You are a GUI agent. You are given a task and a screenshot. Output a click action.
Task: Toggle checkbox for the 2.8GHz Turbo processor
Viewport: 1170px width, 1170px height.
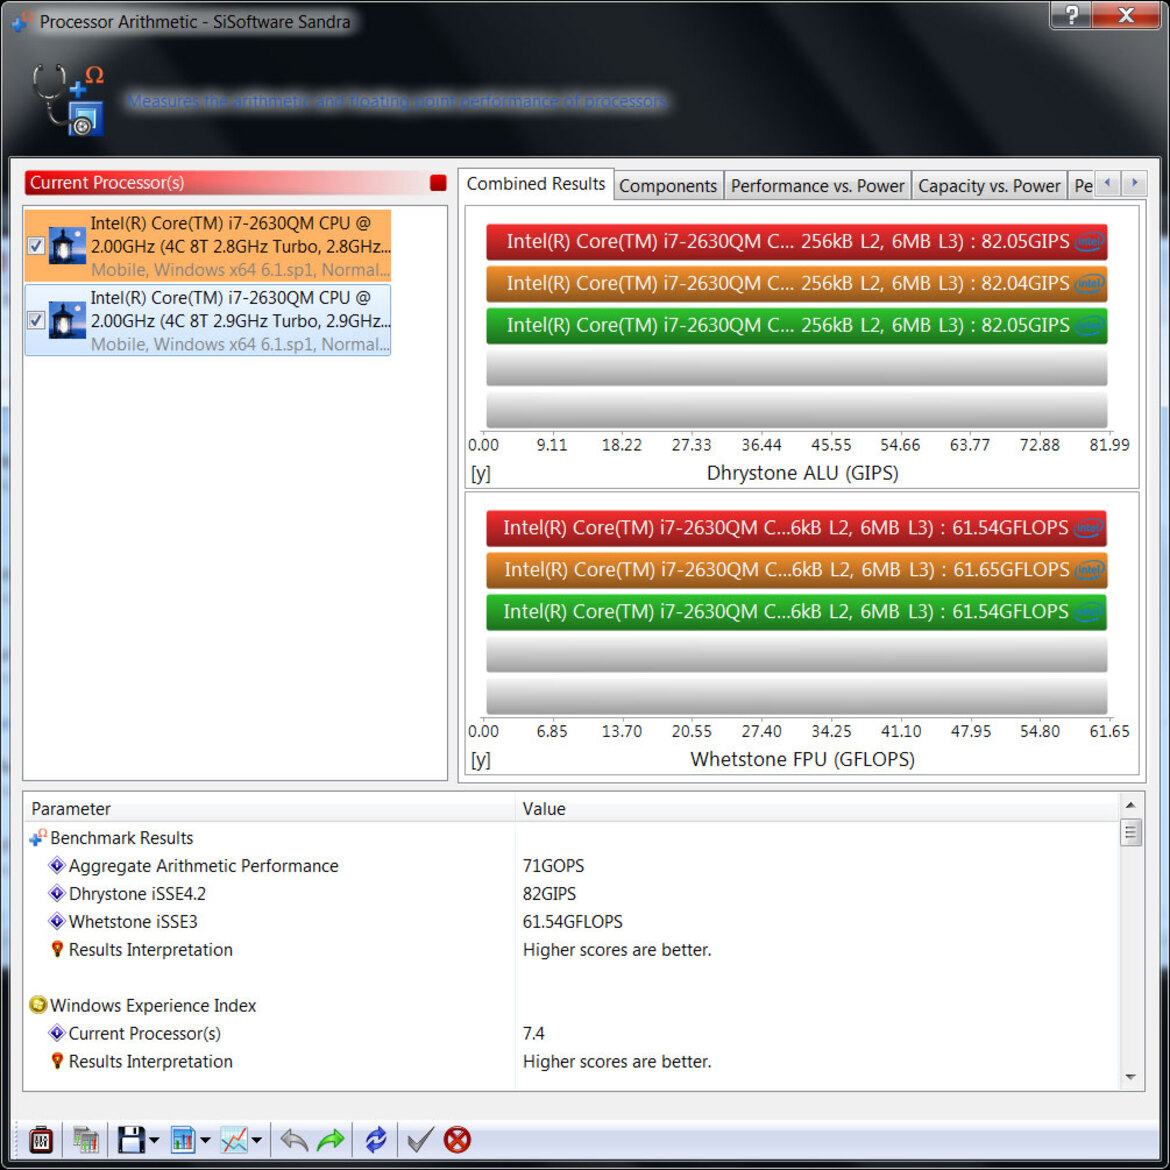(x=35, y=245)
